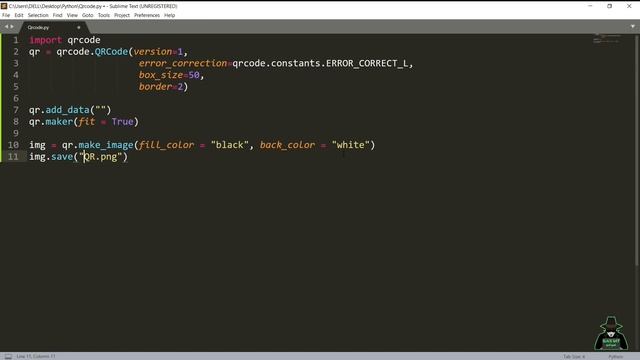Click the border parameter on line 5

click(155, 87)
